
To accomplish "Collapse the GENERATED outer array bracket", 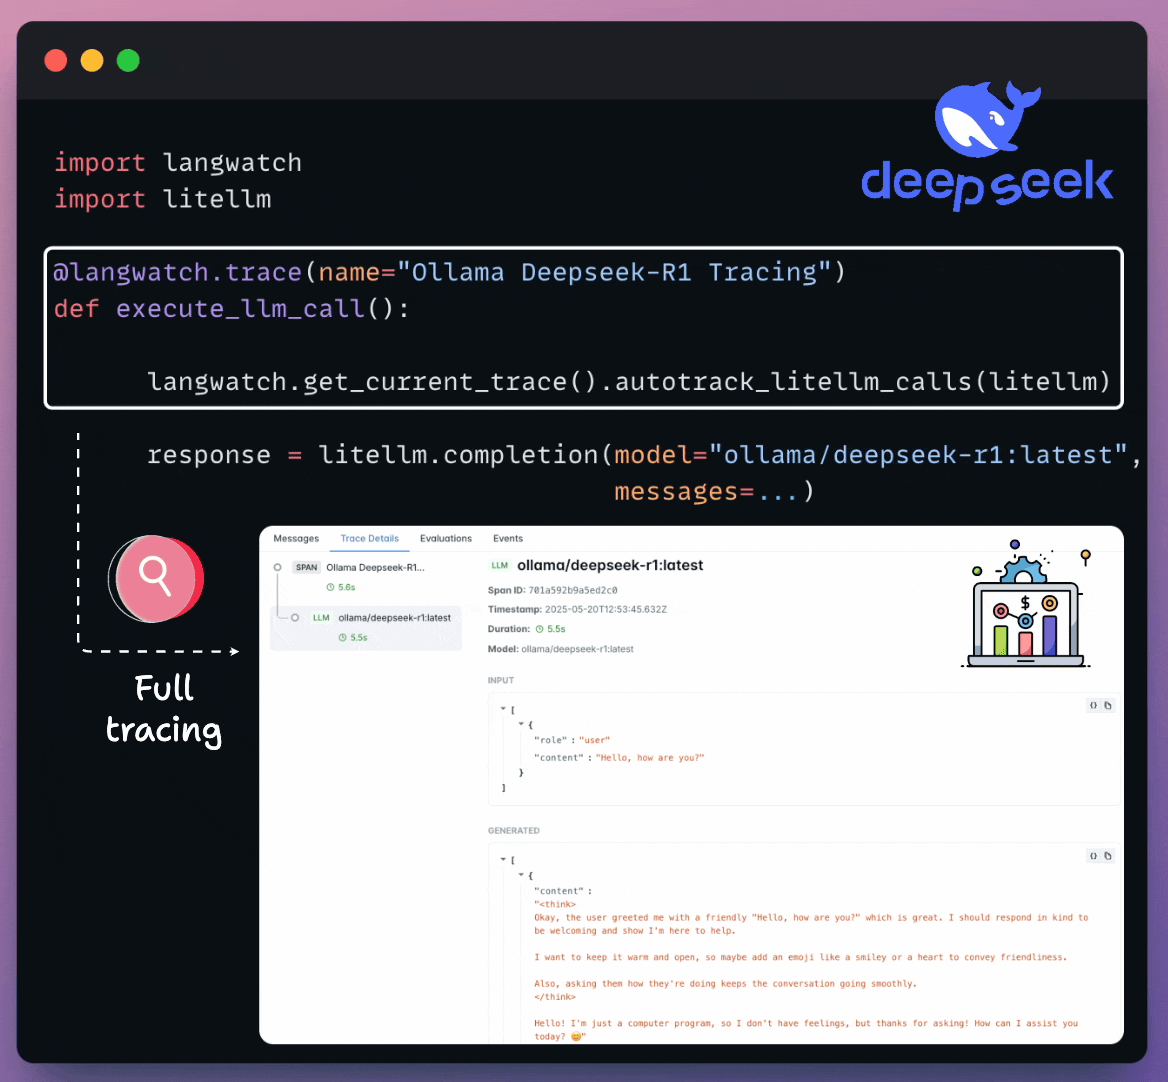I will pyautogui.click(x=504, y=859).
